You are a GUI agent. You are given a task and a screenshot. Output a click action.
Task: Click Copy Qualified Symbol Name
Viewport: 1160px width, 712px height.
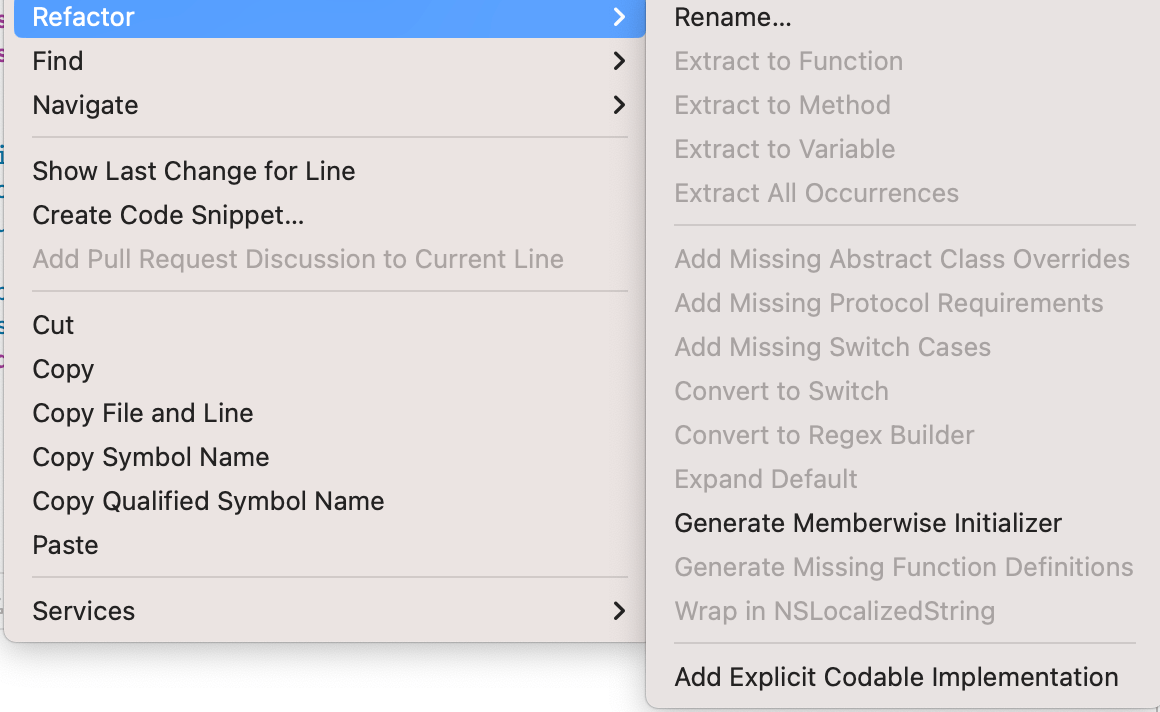(208, 501)
